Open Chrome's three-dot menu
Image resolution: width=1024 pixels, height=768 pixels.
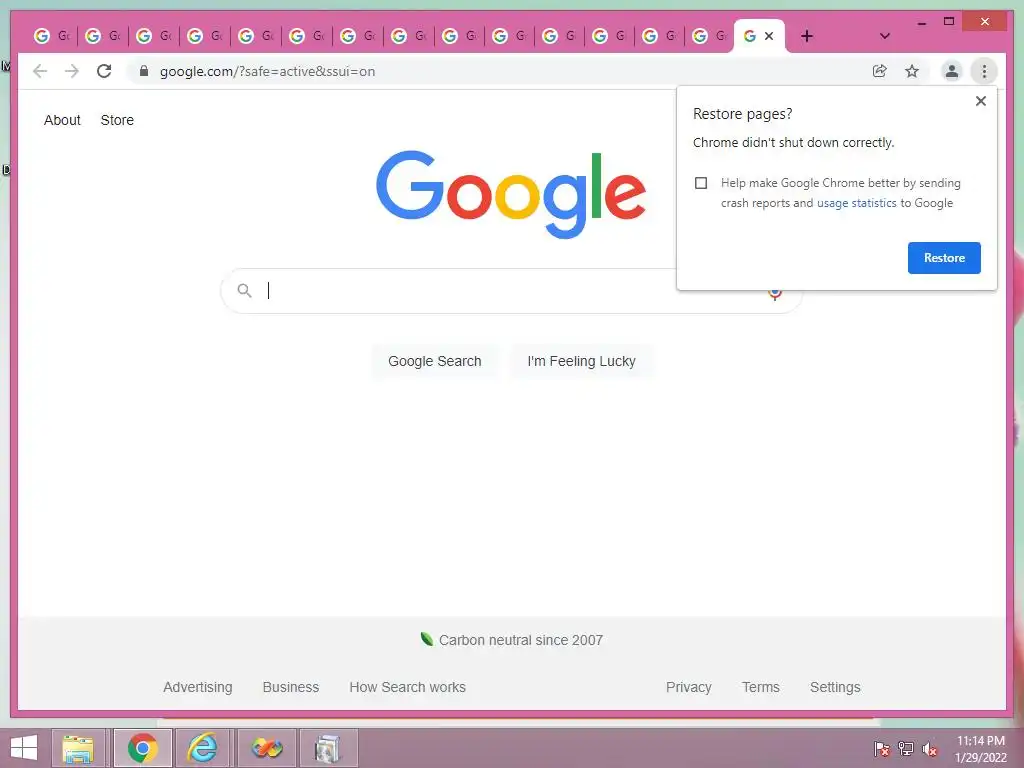click(x=984, y=71)
